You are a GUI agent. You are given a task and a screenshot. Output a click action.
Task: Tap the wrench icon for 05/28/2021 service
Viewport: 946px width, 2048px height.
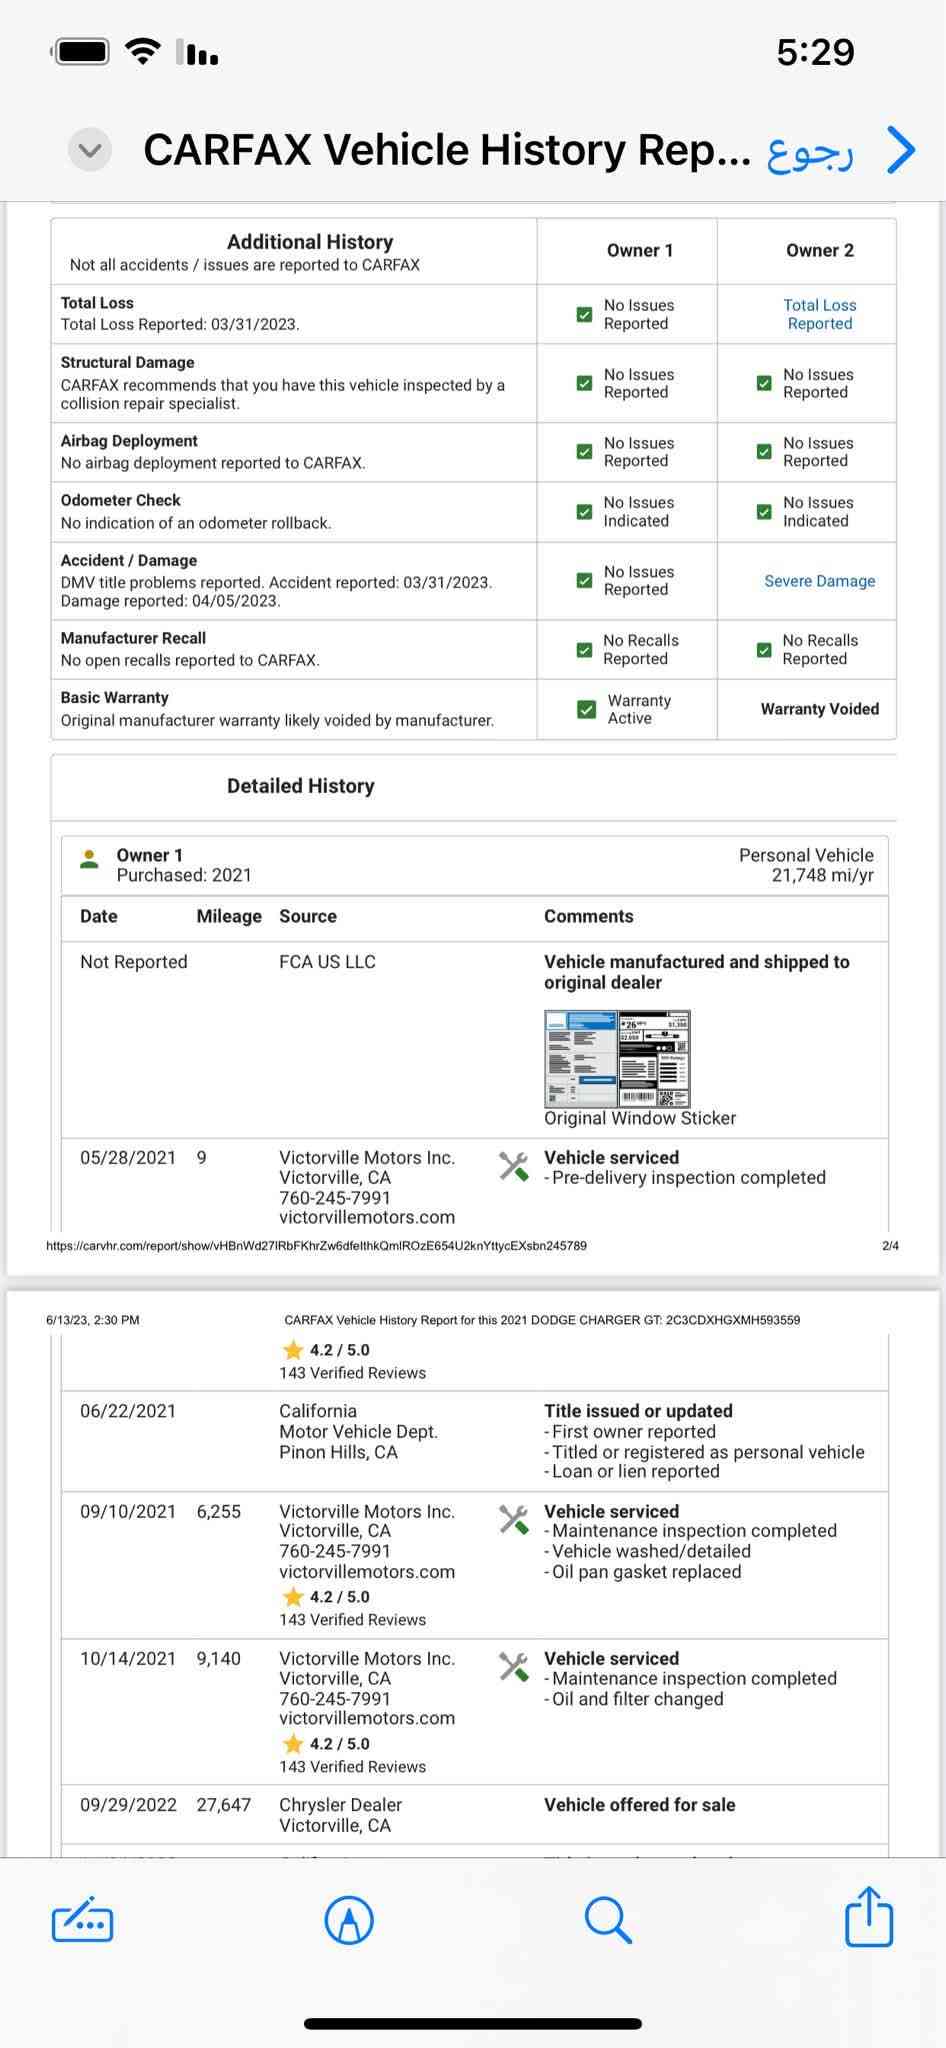coord(514,1166)
